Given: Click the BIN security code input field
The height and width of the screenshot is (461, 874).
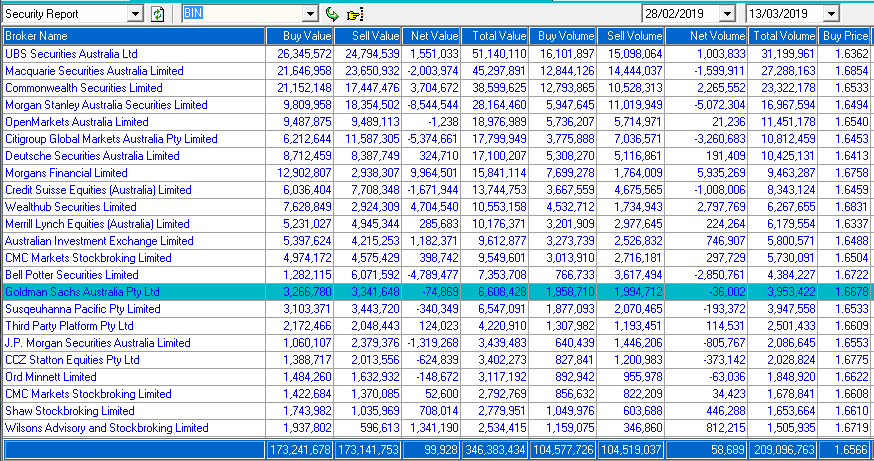Looking at the screenshot, I should 242,14.
